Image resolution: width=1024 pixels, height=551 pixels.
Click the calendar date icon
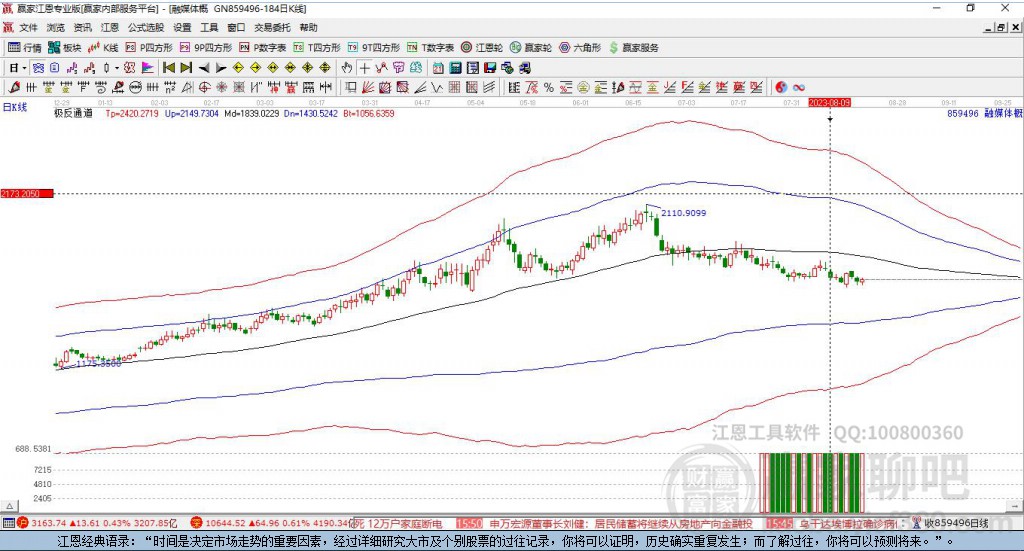pos(438,68)
